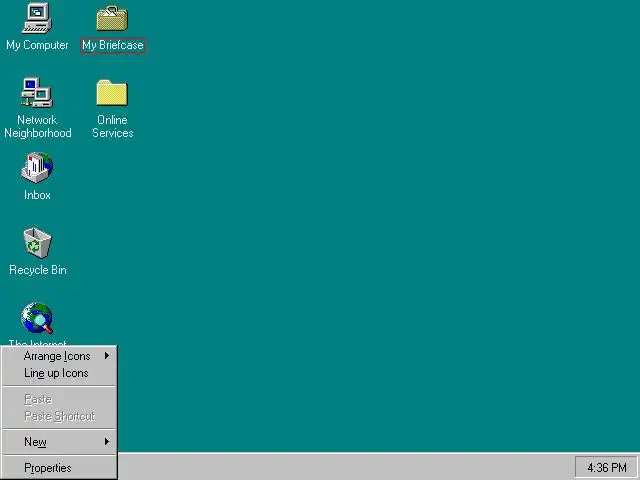Click the Recycle Bin label text

tap(38, 270)
